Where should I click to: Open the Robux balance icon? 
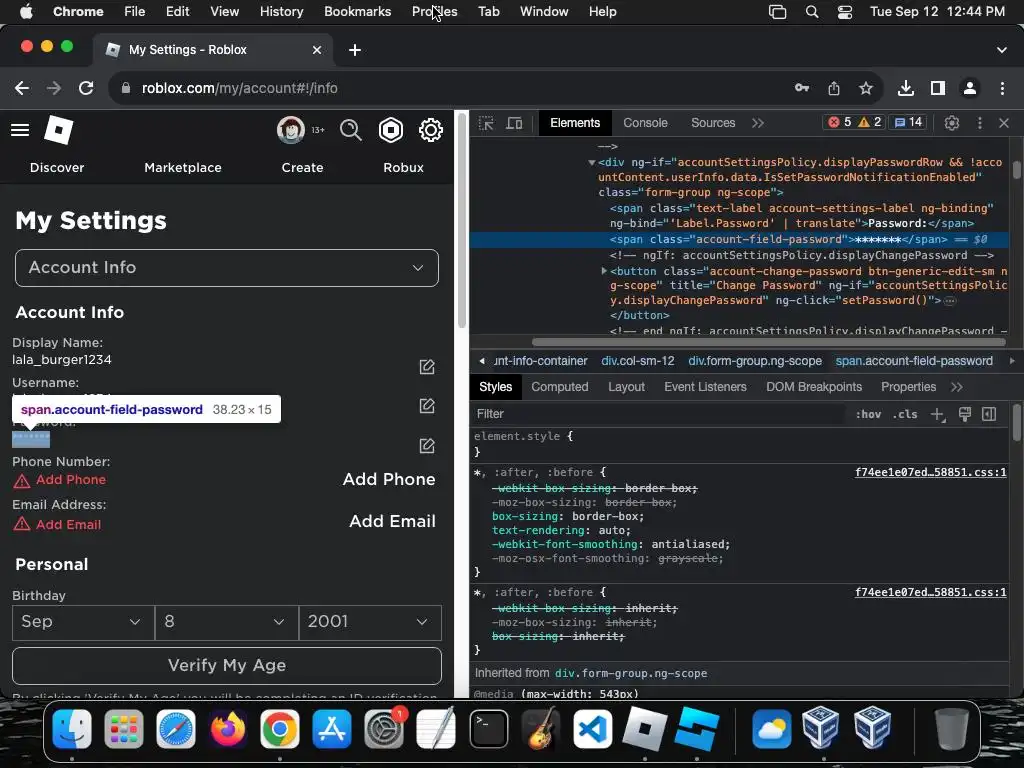(x=391, y=130)
